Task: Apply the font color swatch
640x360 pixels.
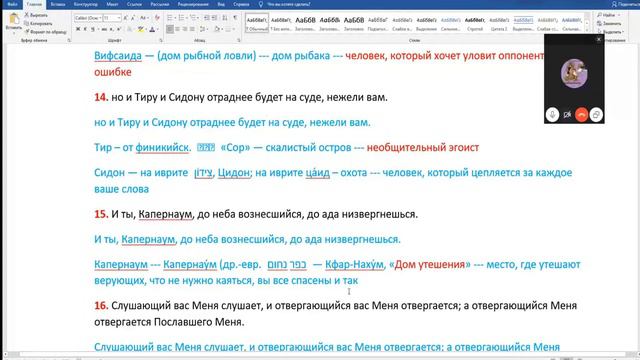Action: (x=152, y=29)
